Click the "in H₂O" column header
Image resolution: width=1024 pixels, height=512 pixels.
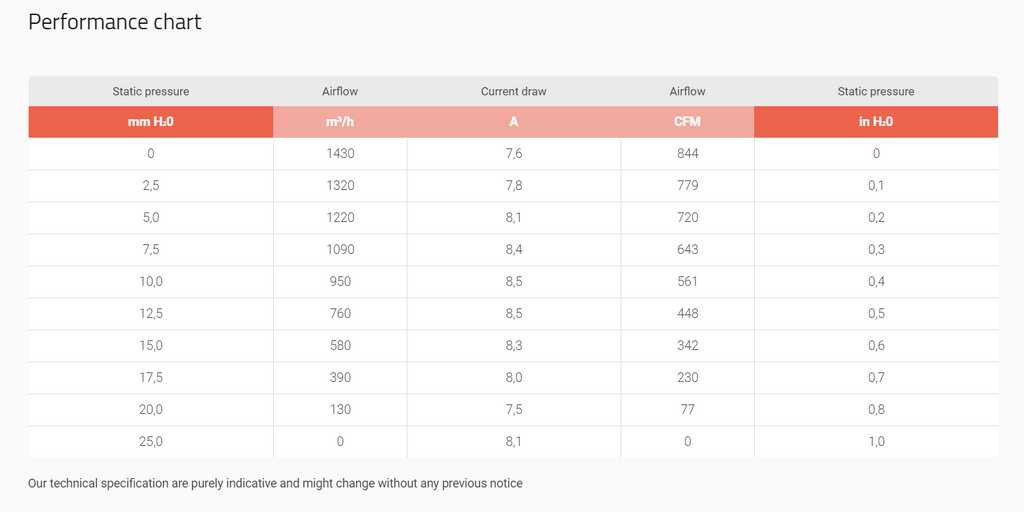(876, 122)
